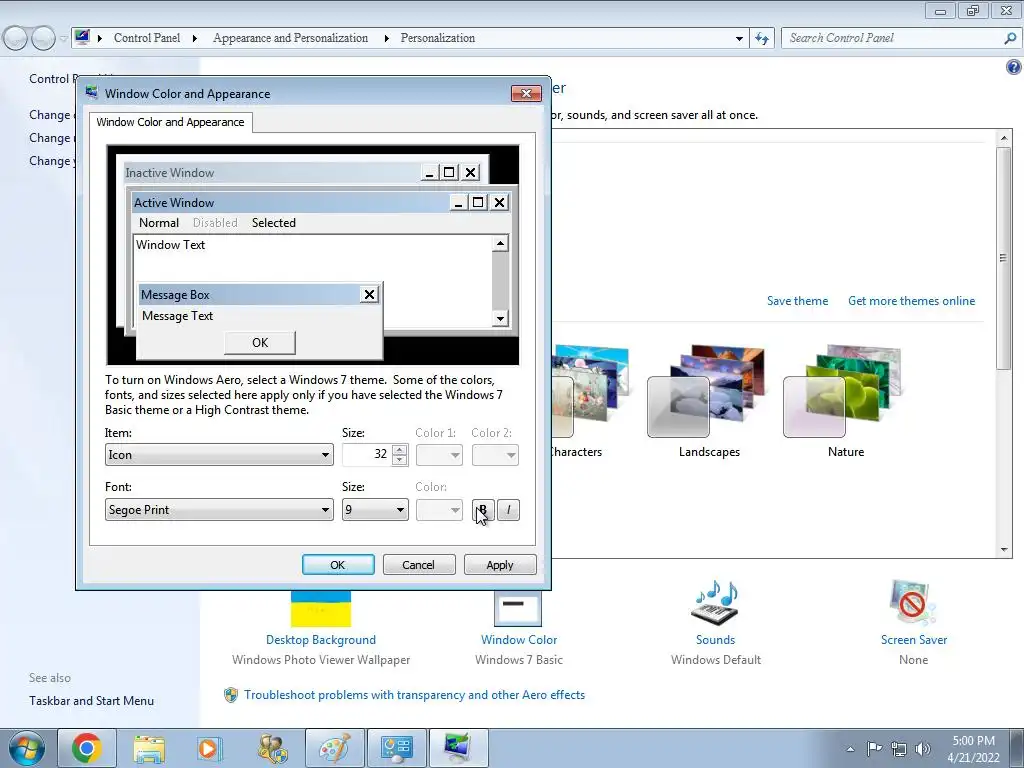Viewport: 1024px width, 768px height.
Task: Click Appearance and Personalization breadcrumb
Action: 291,38
